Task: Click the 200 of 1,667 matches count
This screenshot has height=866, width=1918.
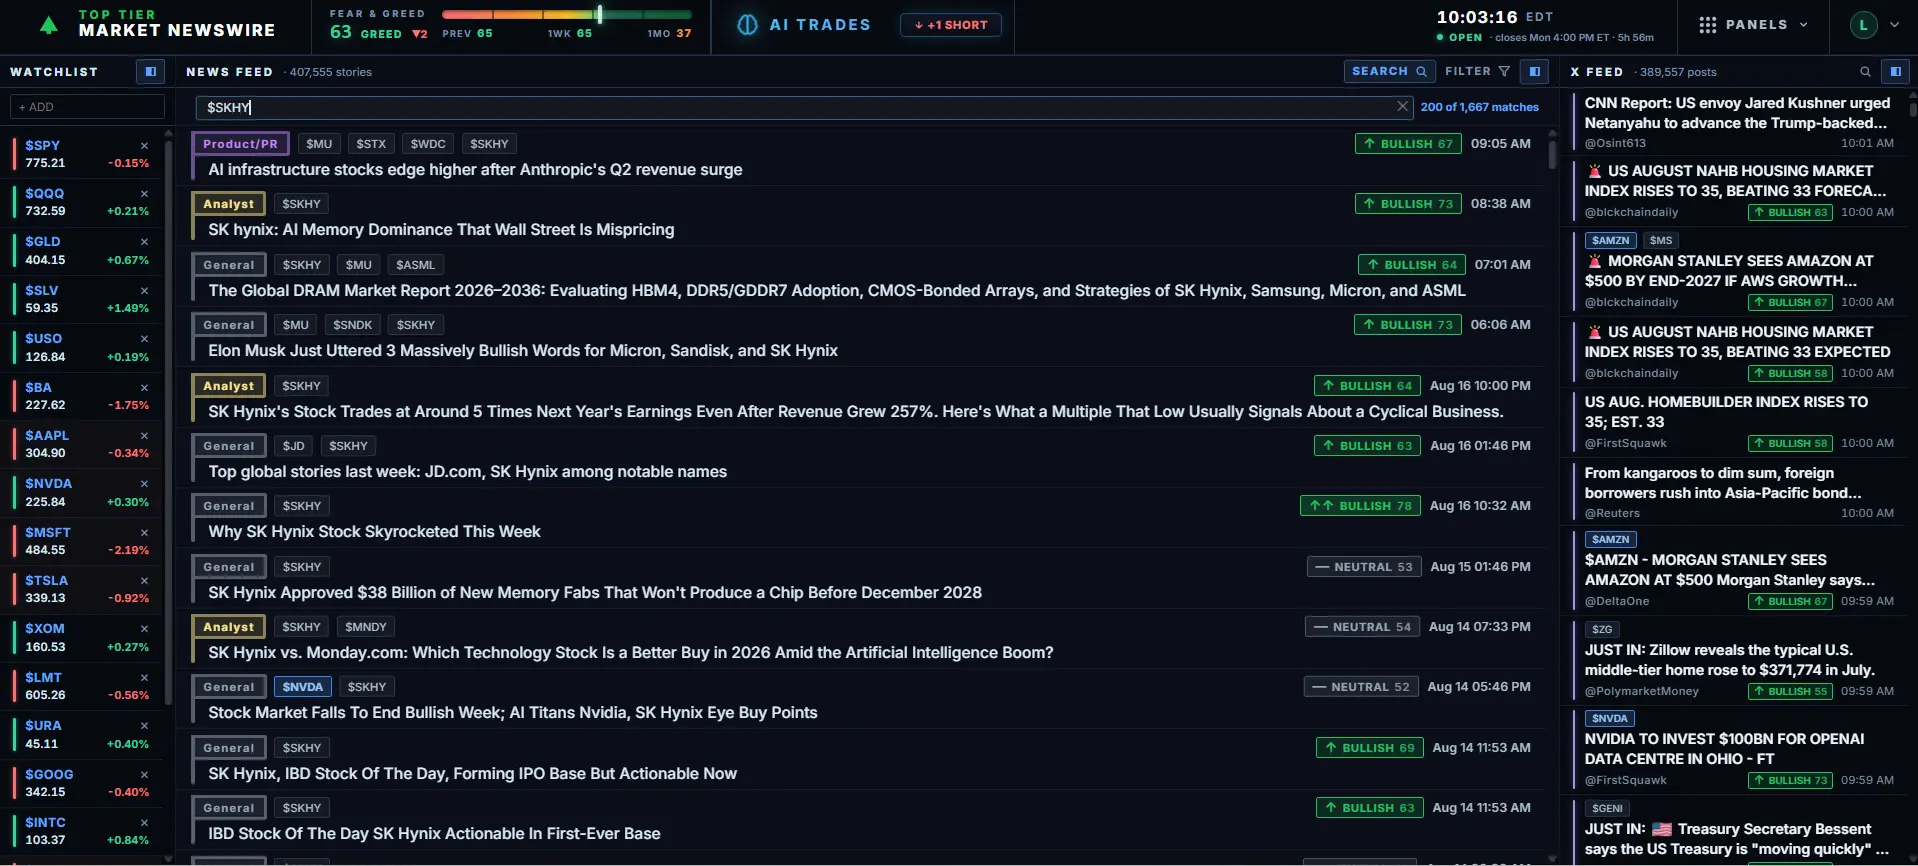Action: (x=1479, y=107)
